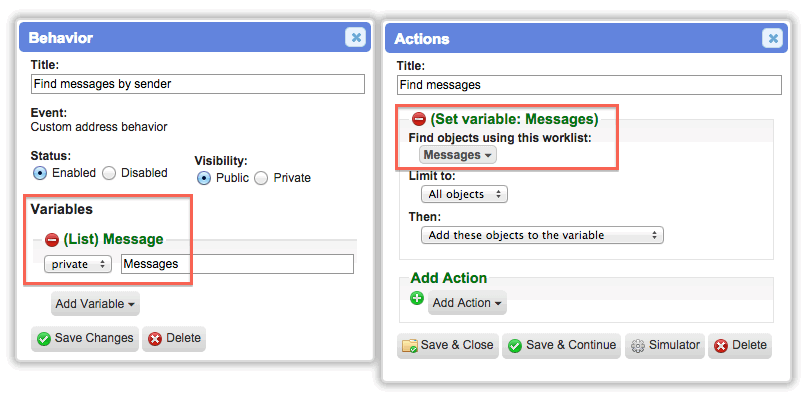Open the All objects limit dropdown
The width and height of the screenshot is (806, 405).
(464, 194)
